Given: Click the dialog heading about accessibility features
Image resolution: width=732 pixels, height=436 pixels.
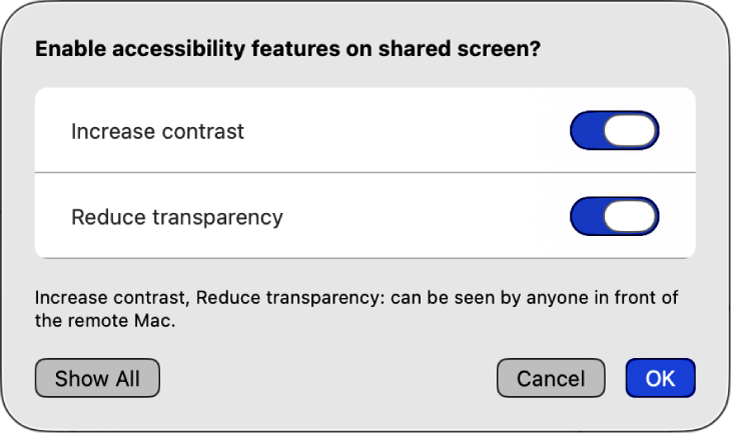Looking at the screenshot, I should click(288, 49).
